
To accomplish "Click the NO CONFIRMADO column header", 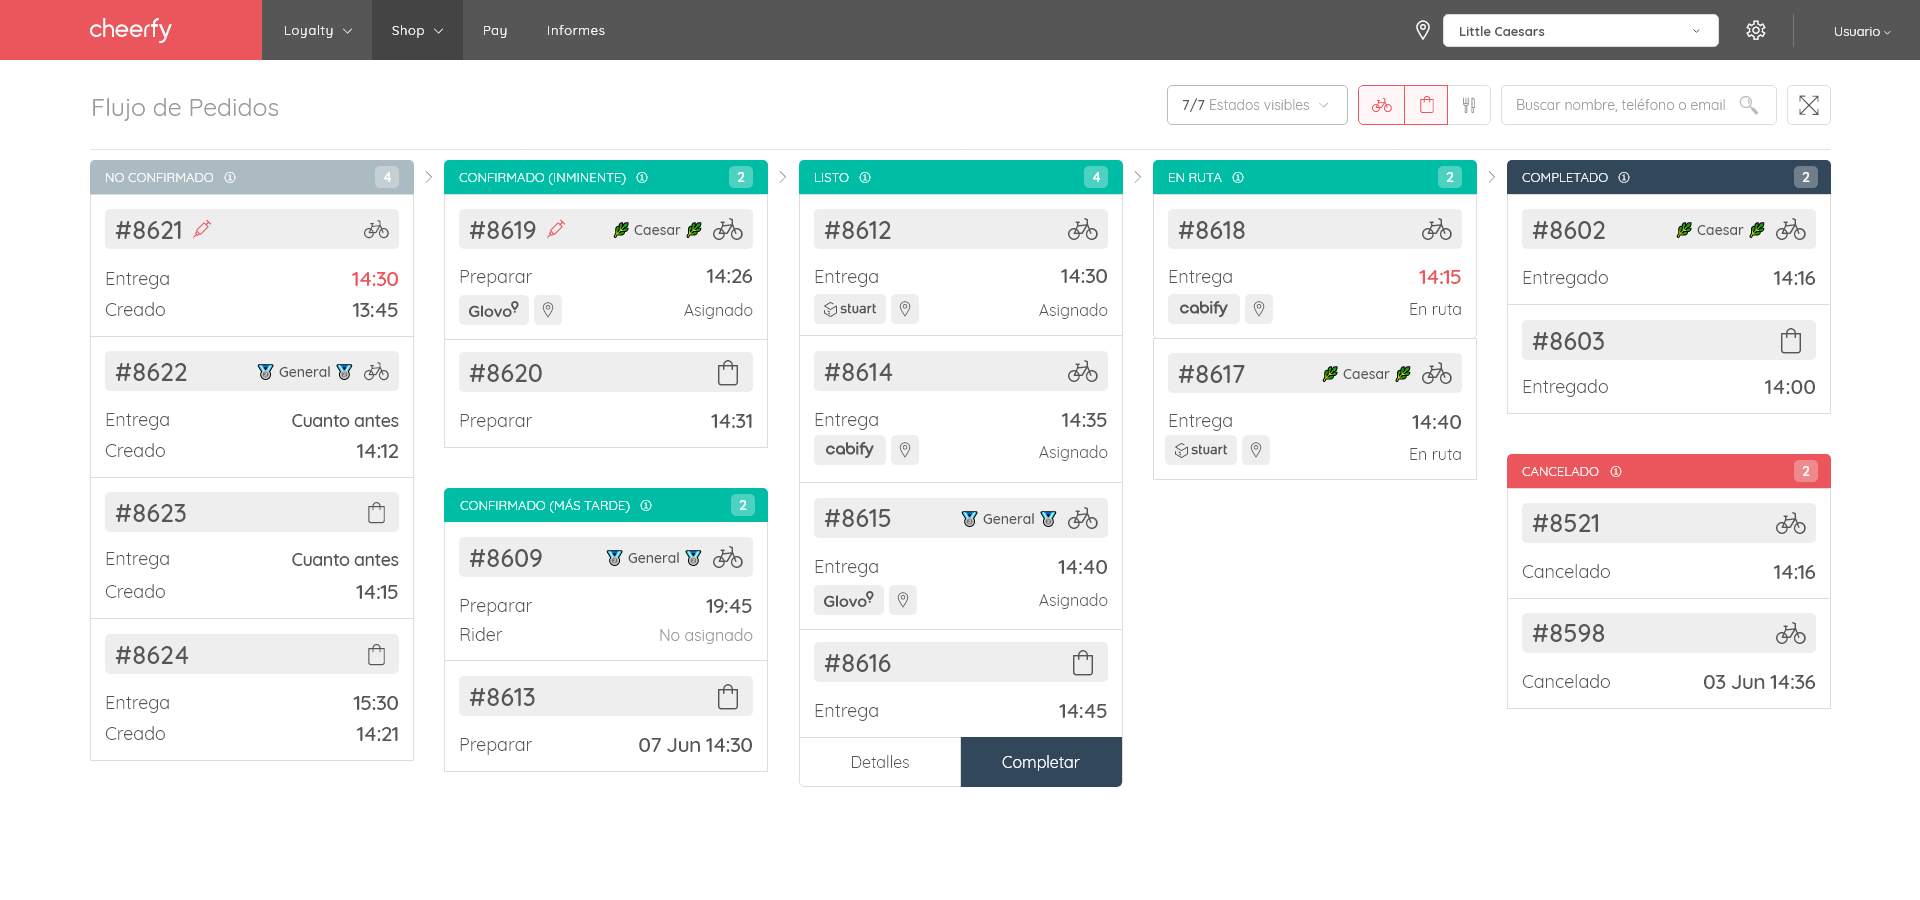I will [x=252, y=177].
